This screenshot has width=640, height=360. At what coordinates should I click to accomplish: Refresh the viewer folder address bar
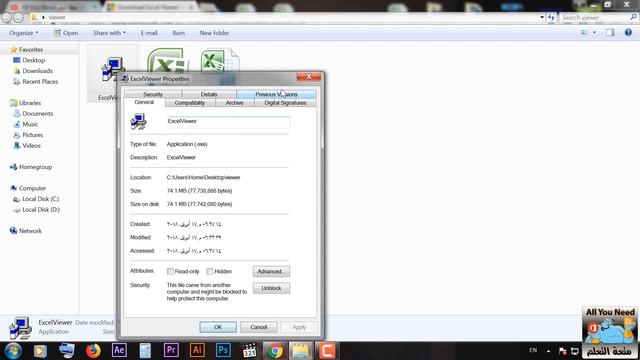coord(551,17)
